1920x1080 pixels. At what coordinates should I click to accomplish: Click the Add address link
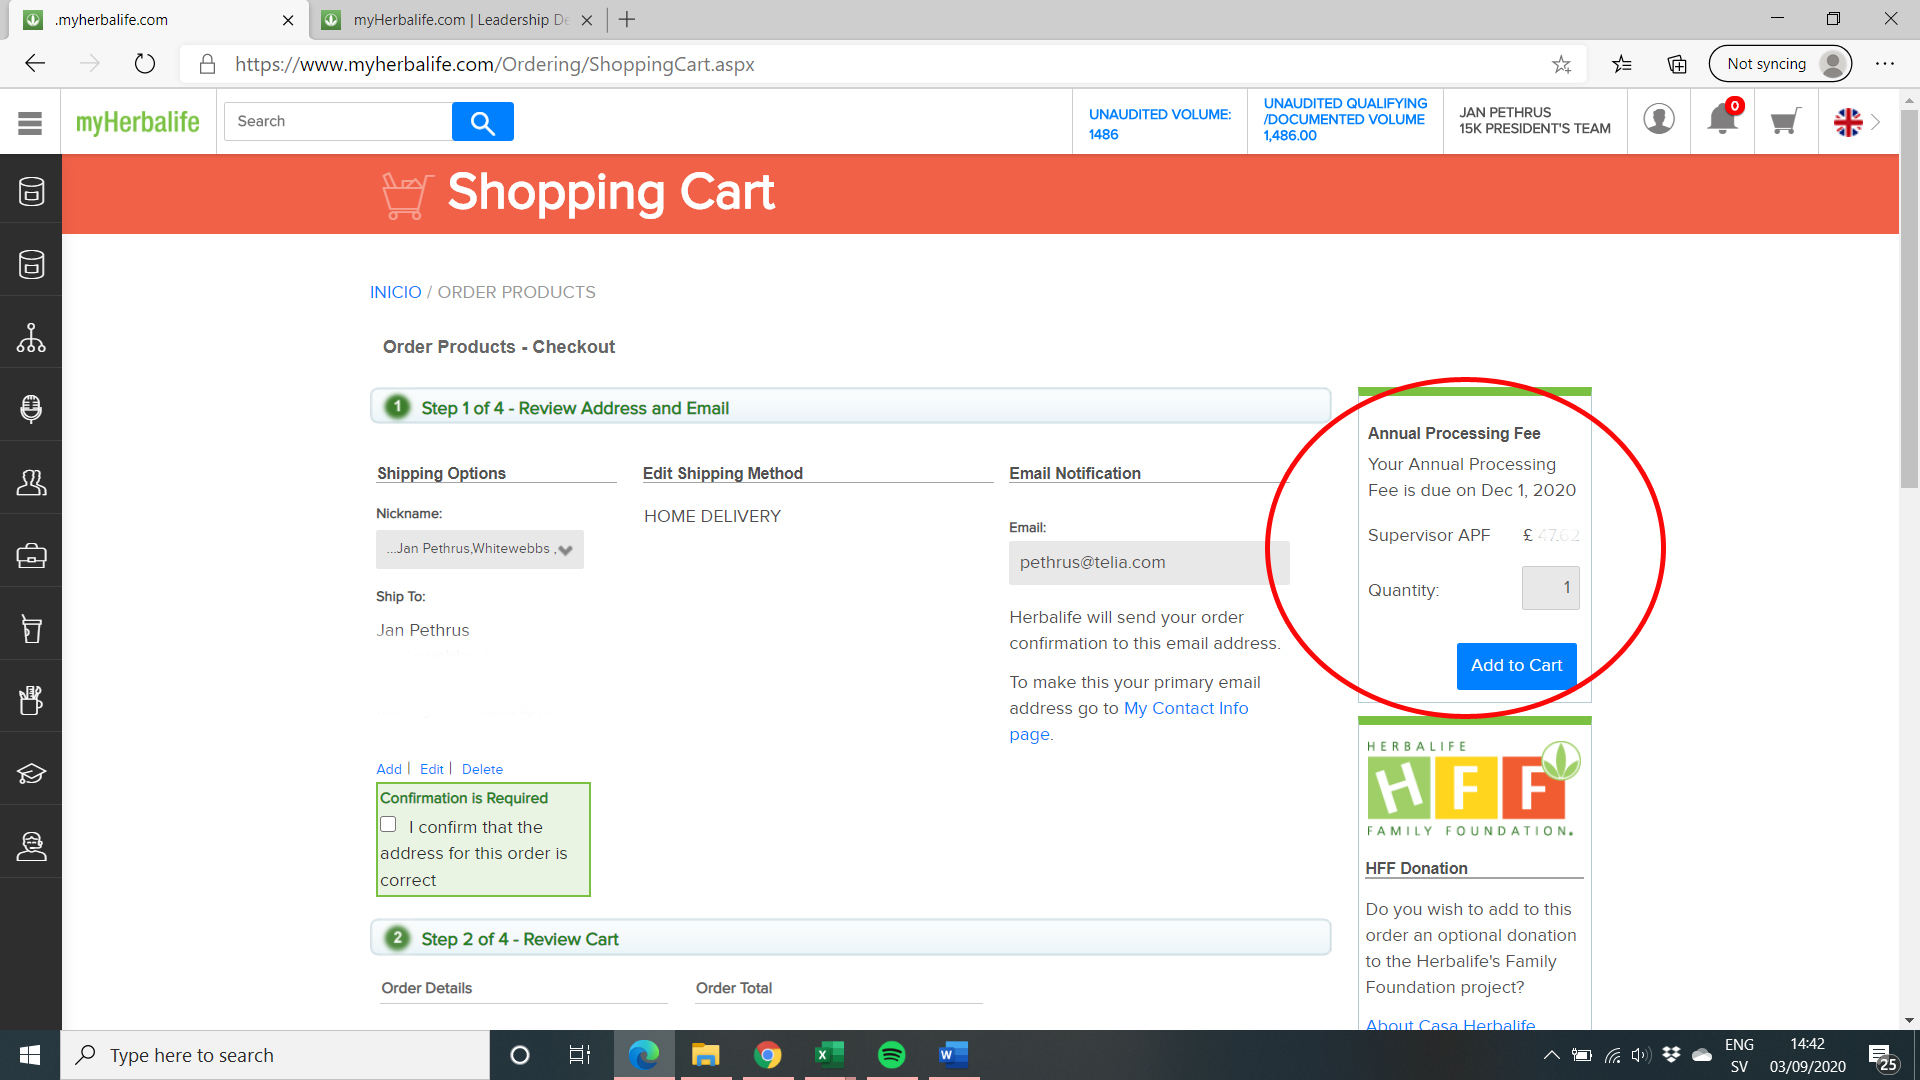click(x=389, y=769)
